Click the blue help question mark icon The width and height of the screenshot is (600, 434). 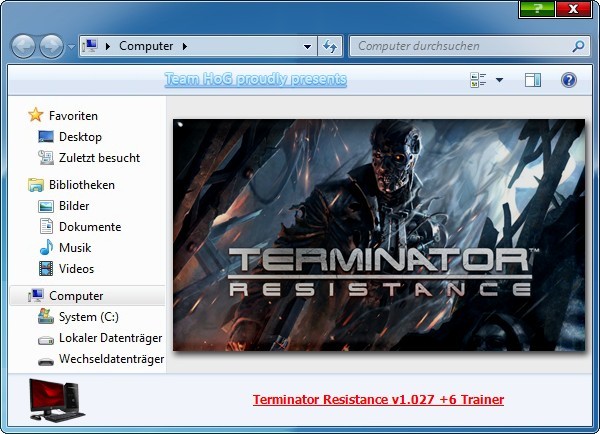tap(569, 80)
